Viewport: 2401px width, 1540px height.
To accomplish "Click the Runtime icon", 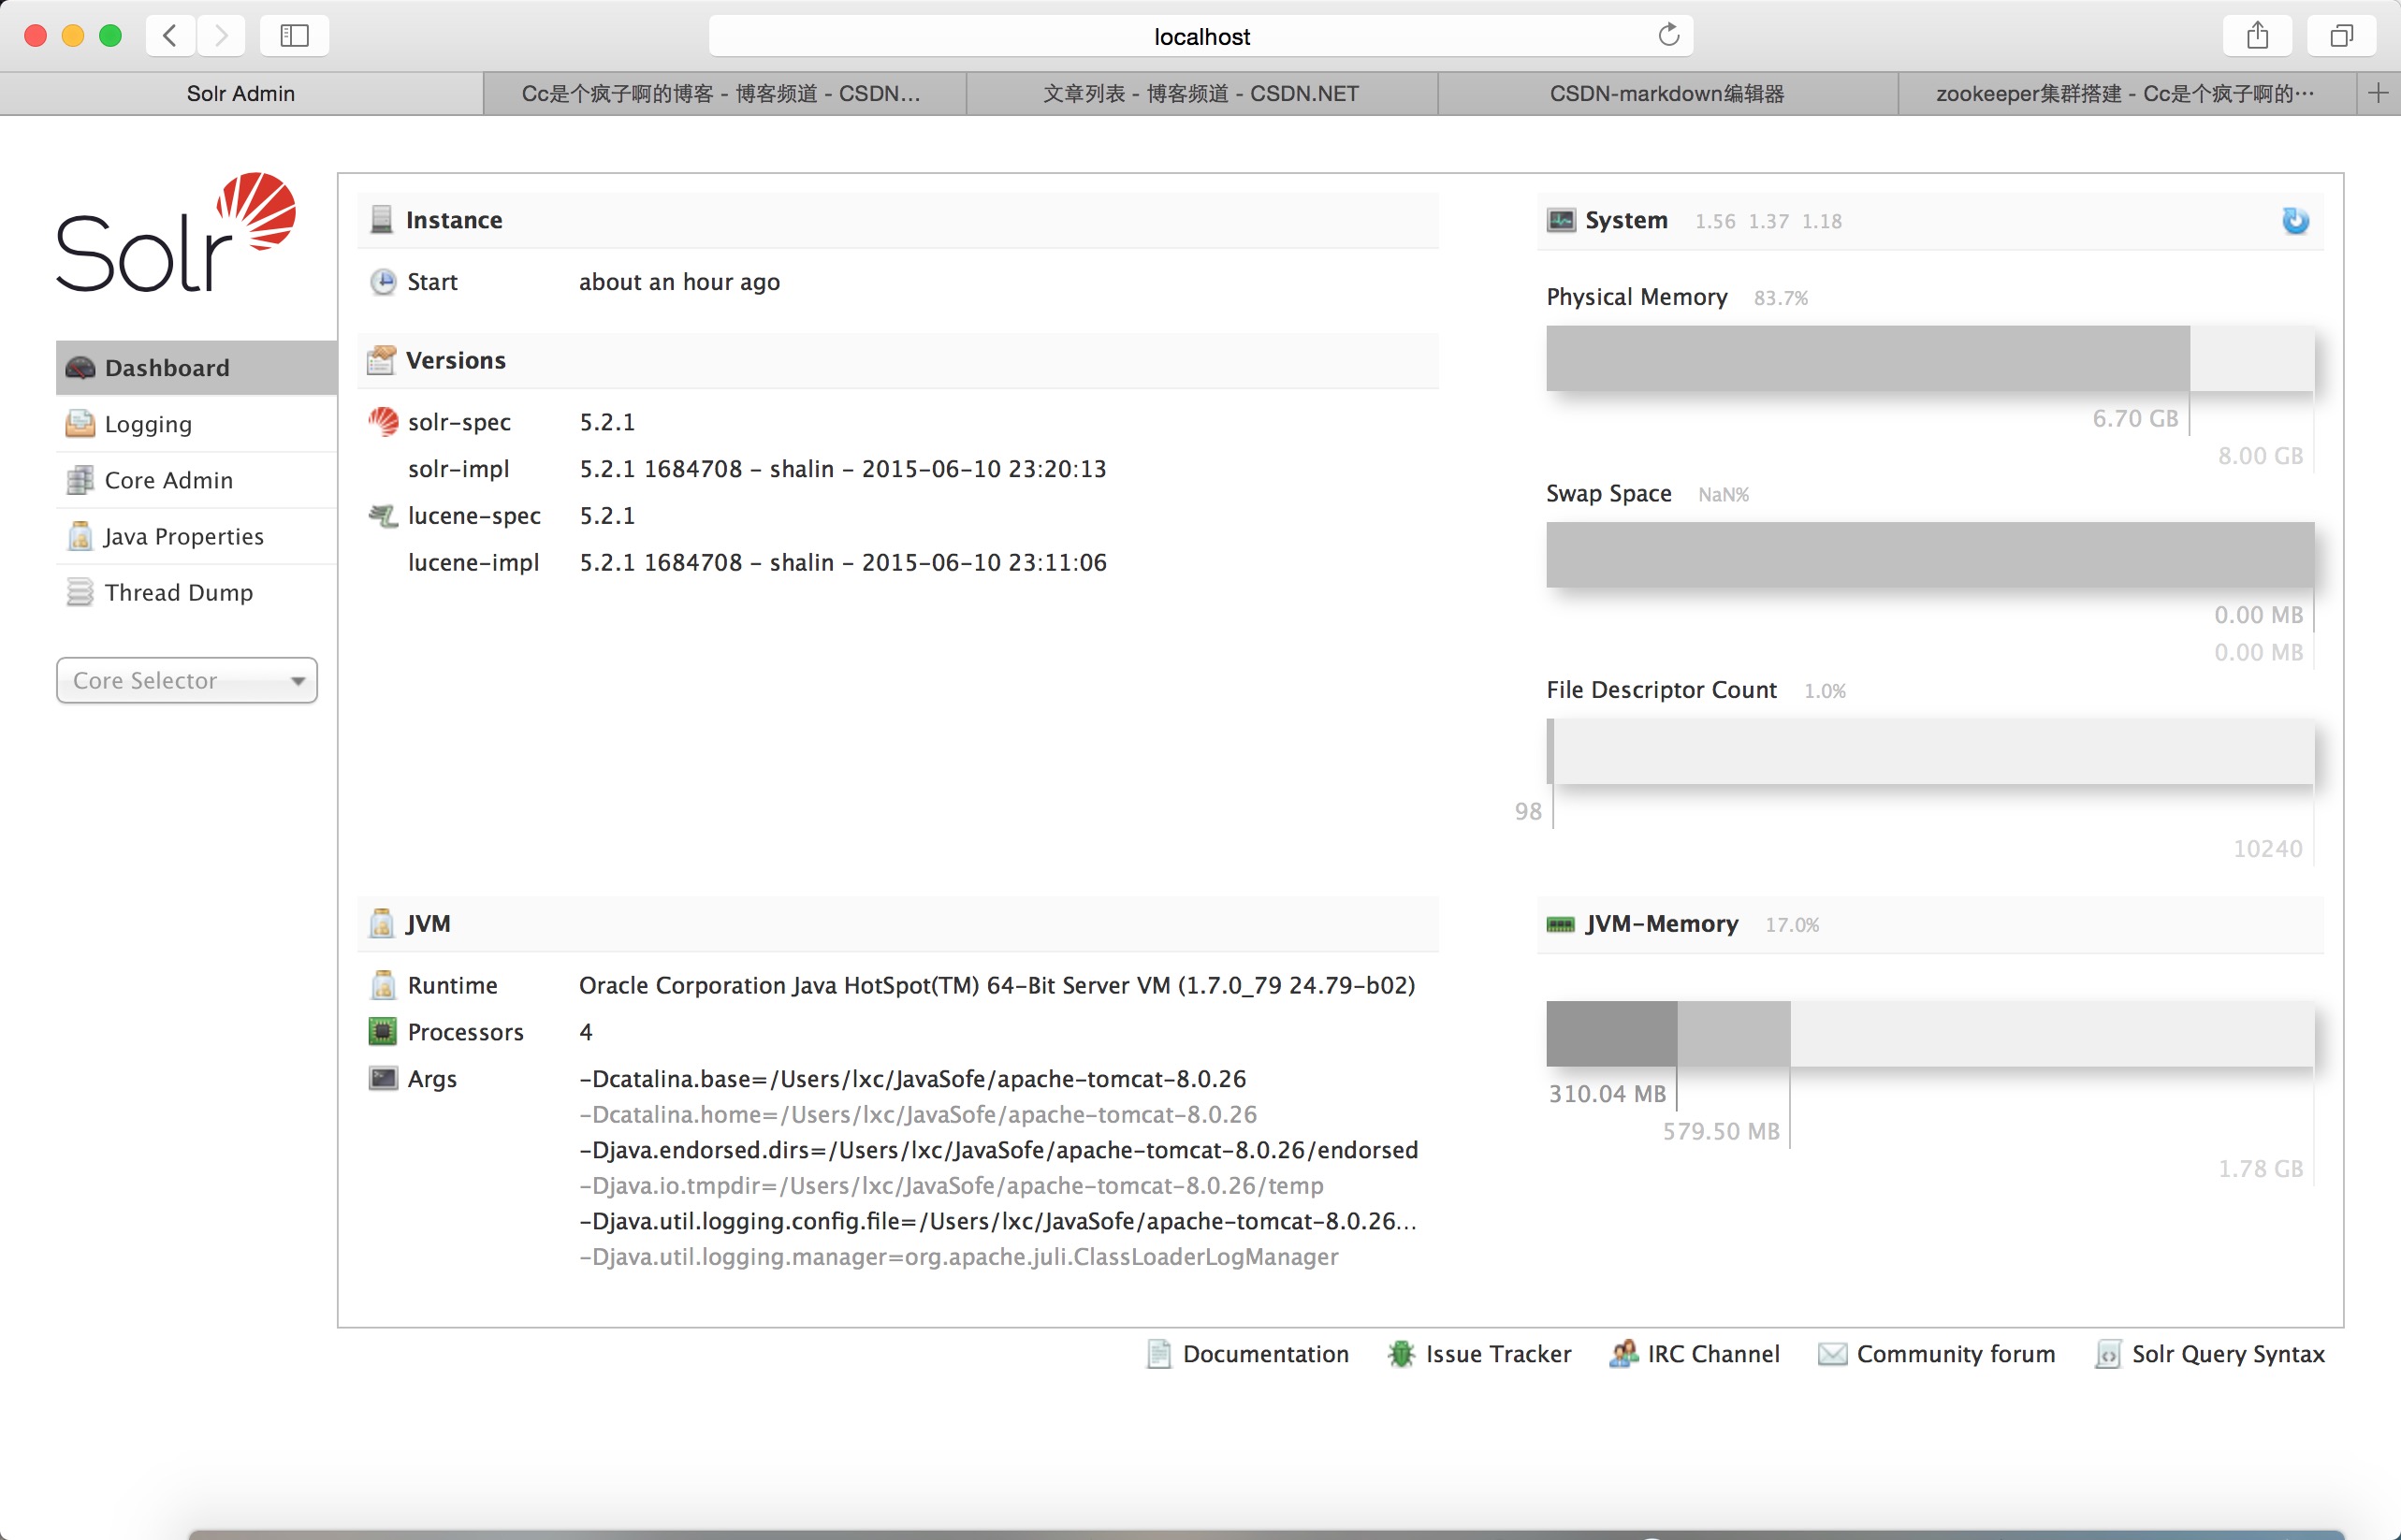I will 383,985.
